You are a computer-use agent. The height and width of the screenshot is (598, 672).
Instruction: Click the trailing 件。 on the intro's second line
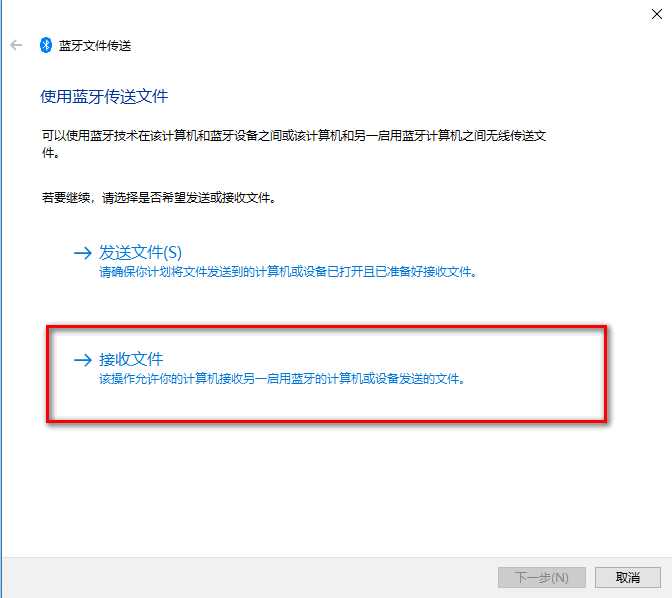click(x=50, y=153)
